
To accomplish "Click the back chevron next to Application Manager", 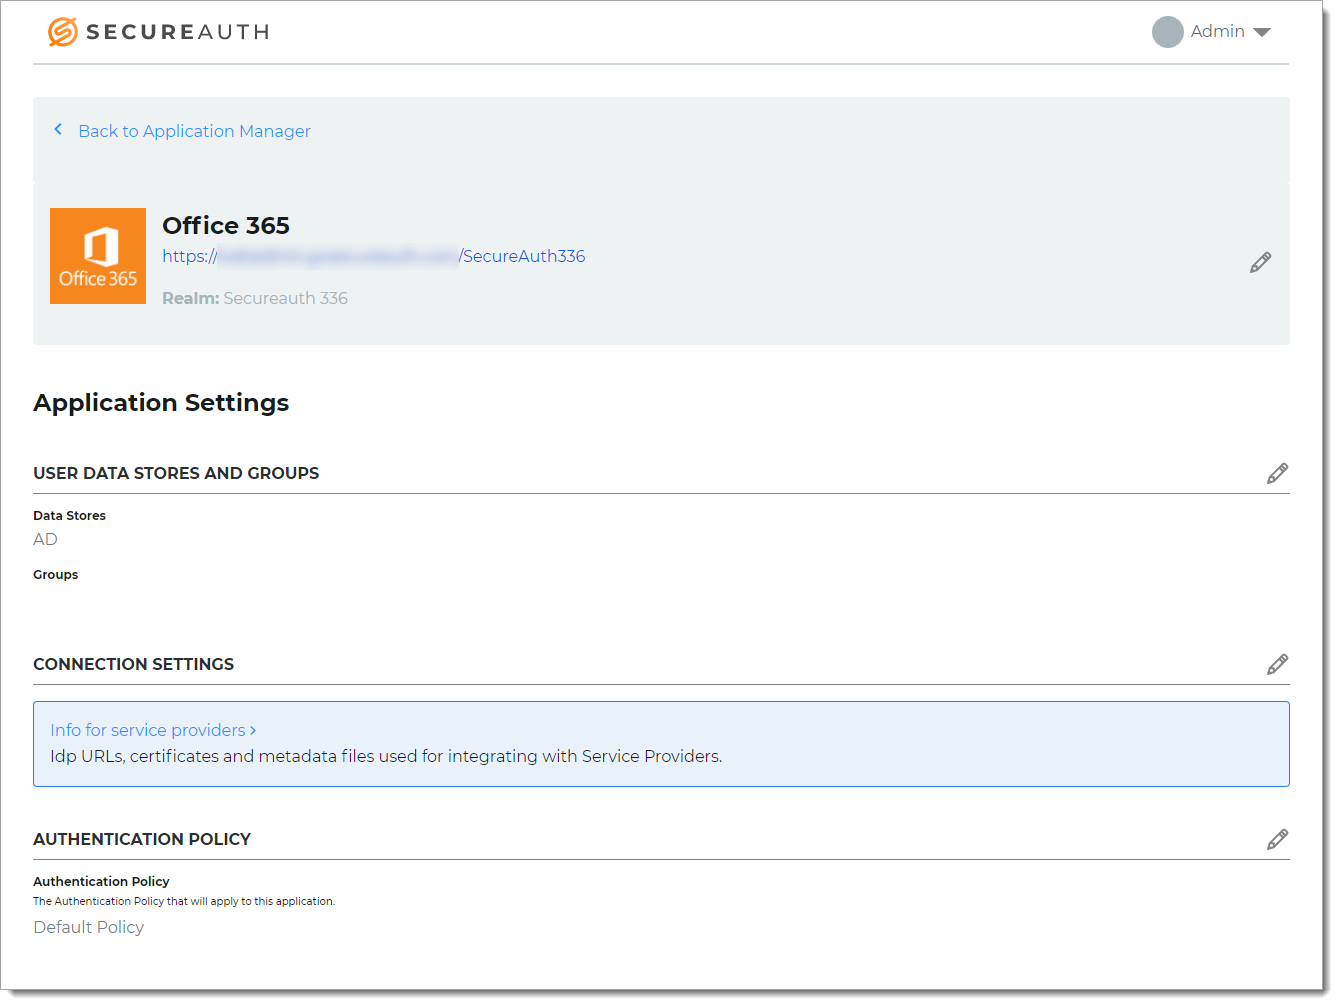I will point(58,129).
